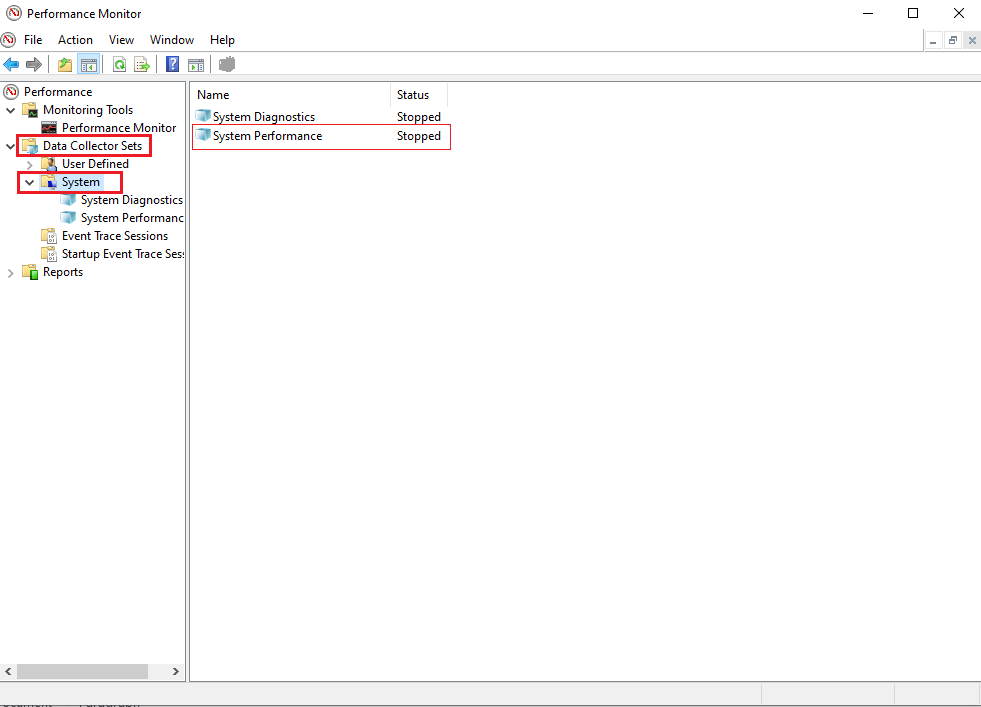Open Help with the blue question mark icon
Screen dimensions: 981x707
pyautogui.click(x=172, y=64)
